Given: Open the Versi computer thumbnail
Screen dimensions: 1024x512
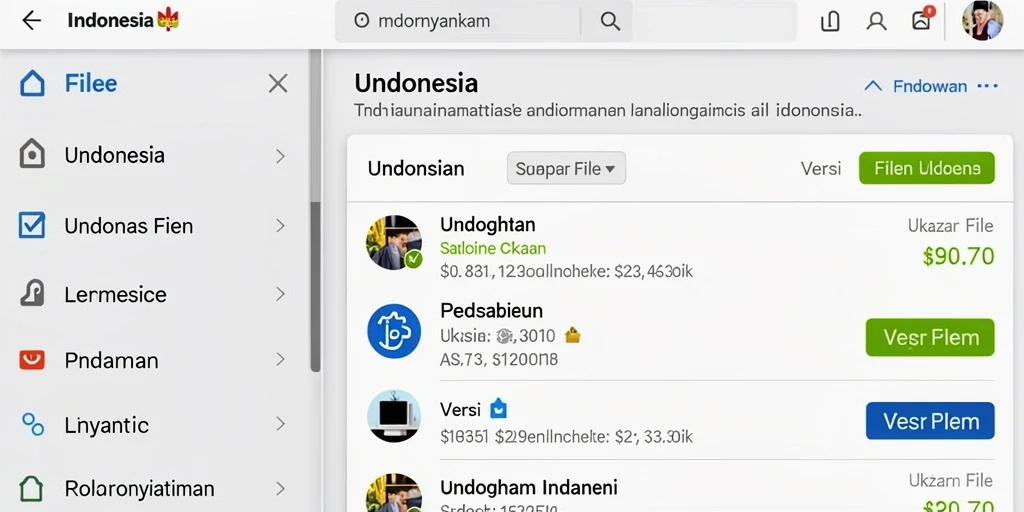Looking at the screenshot, I should pyautogui.click(x=394, y=417).
